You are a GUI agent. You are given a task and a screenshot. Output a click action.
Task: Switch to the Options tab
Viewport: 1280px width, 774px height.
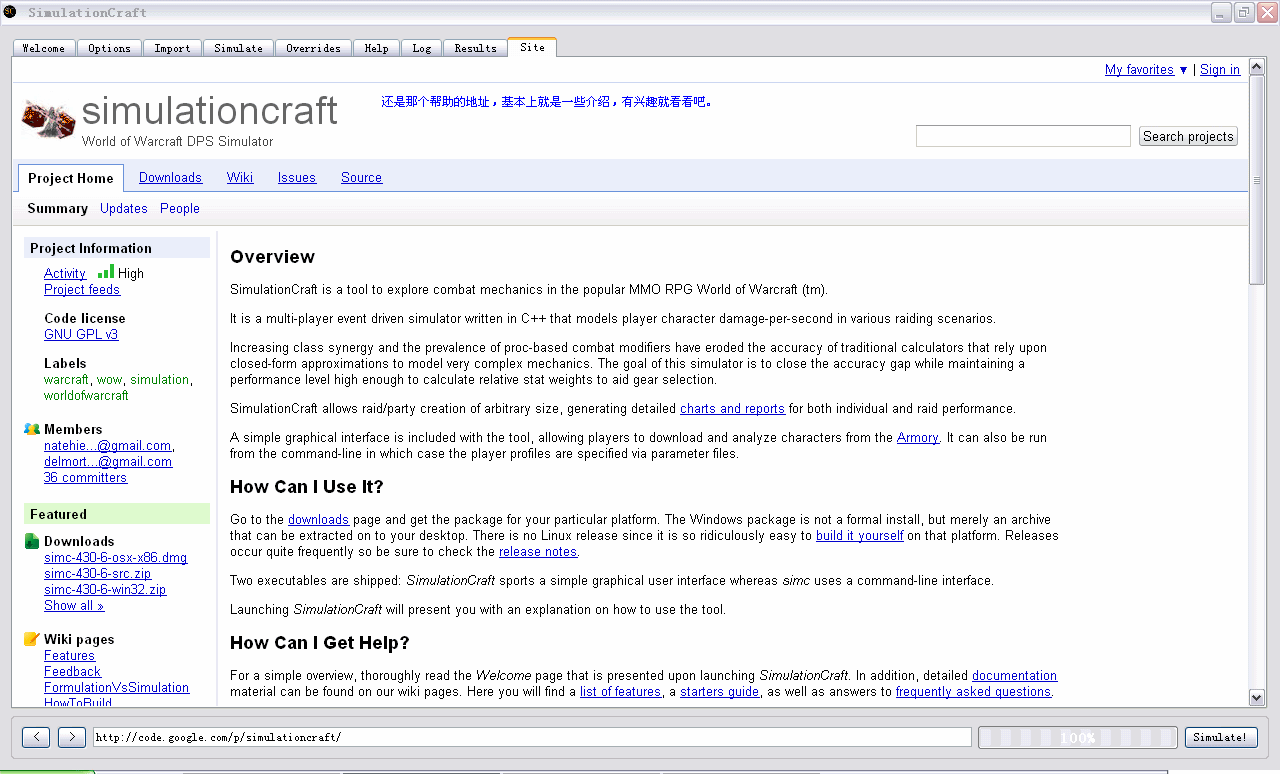pos(109,48)
